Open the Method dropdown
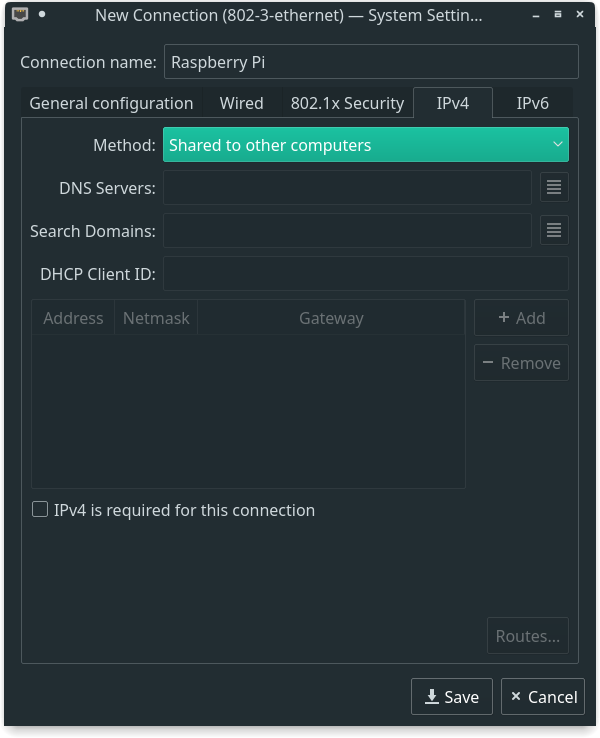600x738 pixels. coord(365,145)
